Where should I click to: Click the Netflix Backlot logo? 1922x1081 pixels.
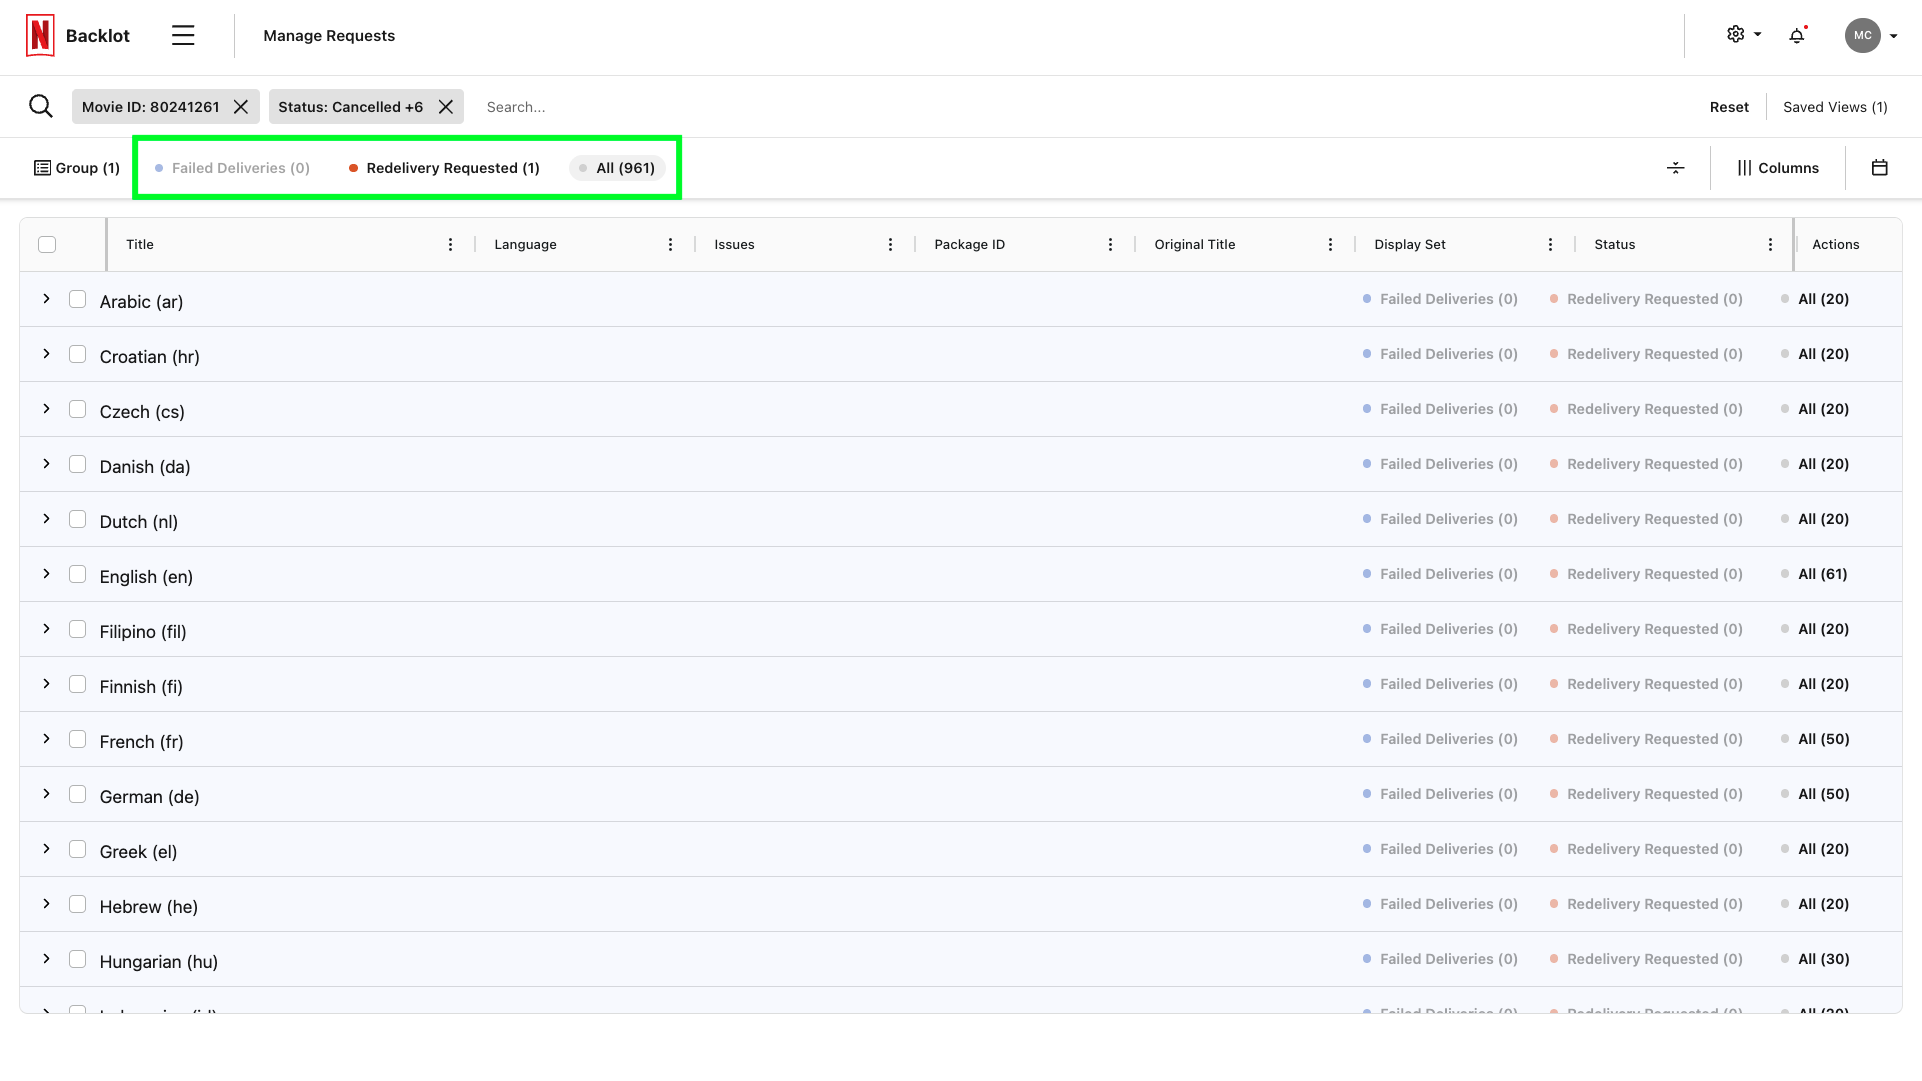click(x=40, y=36)
